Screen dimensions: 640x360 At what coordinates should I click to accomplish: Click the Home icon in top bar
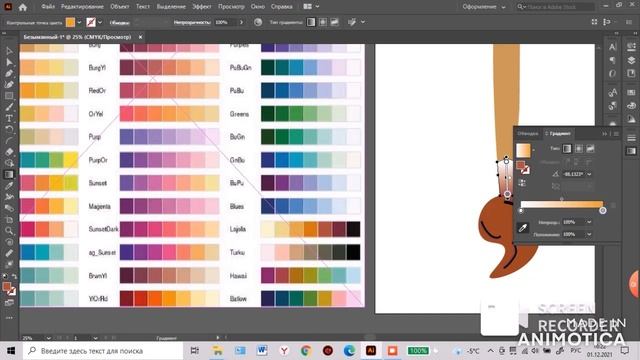pos(23,7)
